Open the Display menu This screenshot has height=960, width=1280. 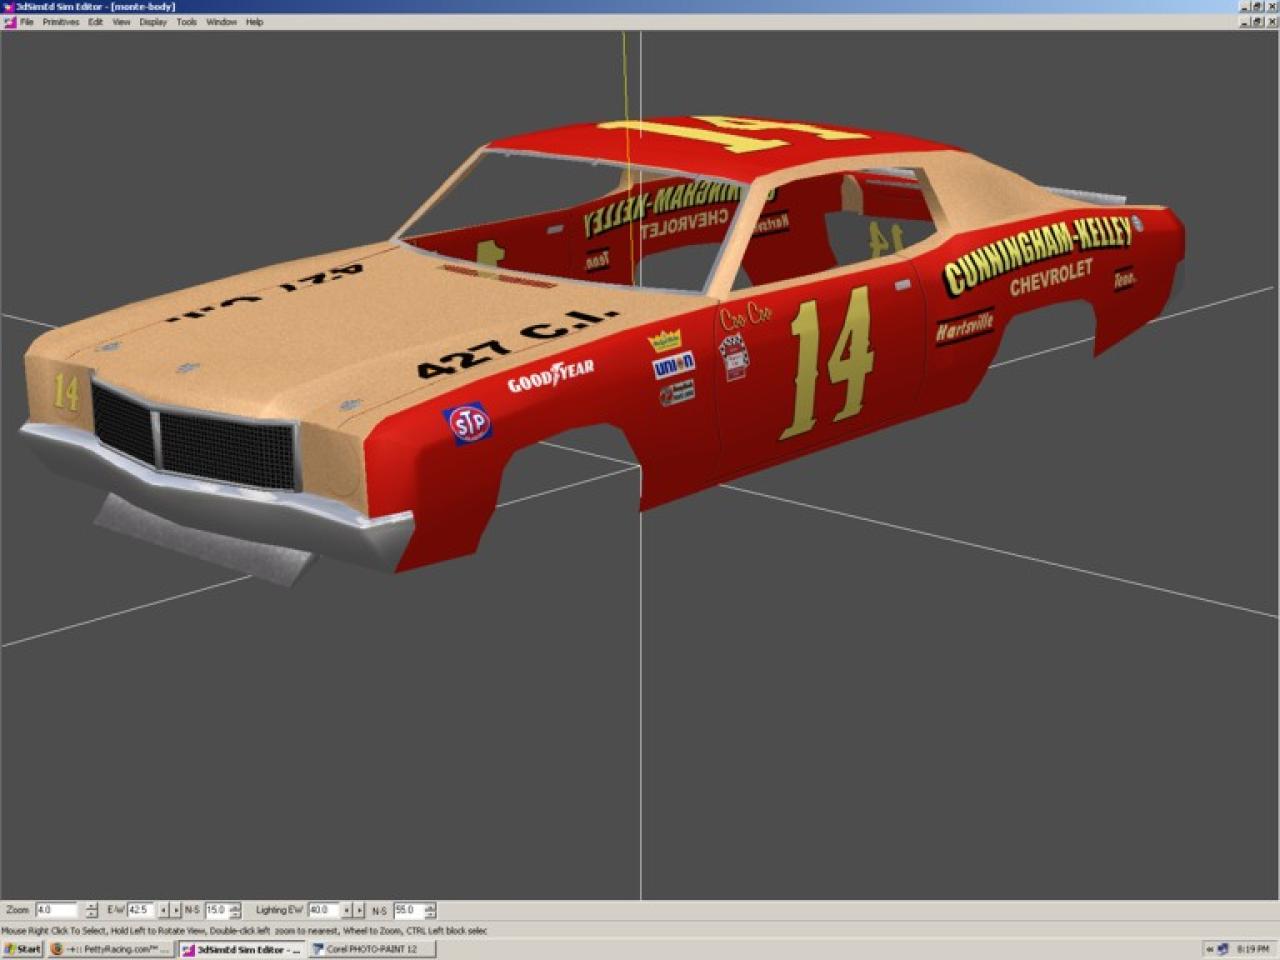153,22
